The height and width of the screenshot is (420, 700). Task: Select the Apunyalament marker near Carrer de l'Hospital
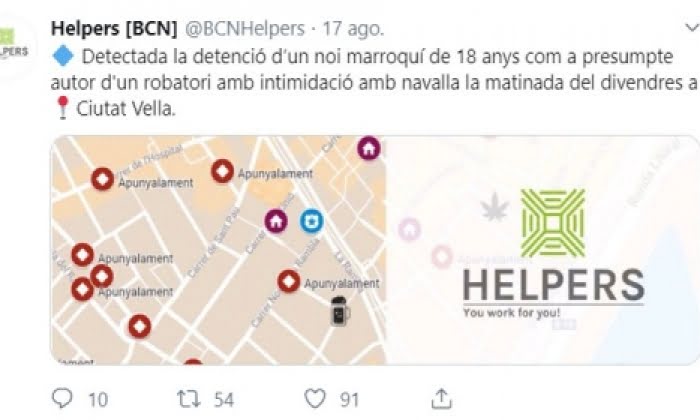click(103, 179)
